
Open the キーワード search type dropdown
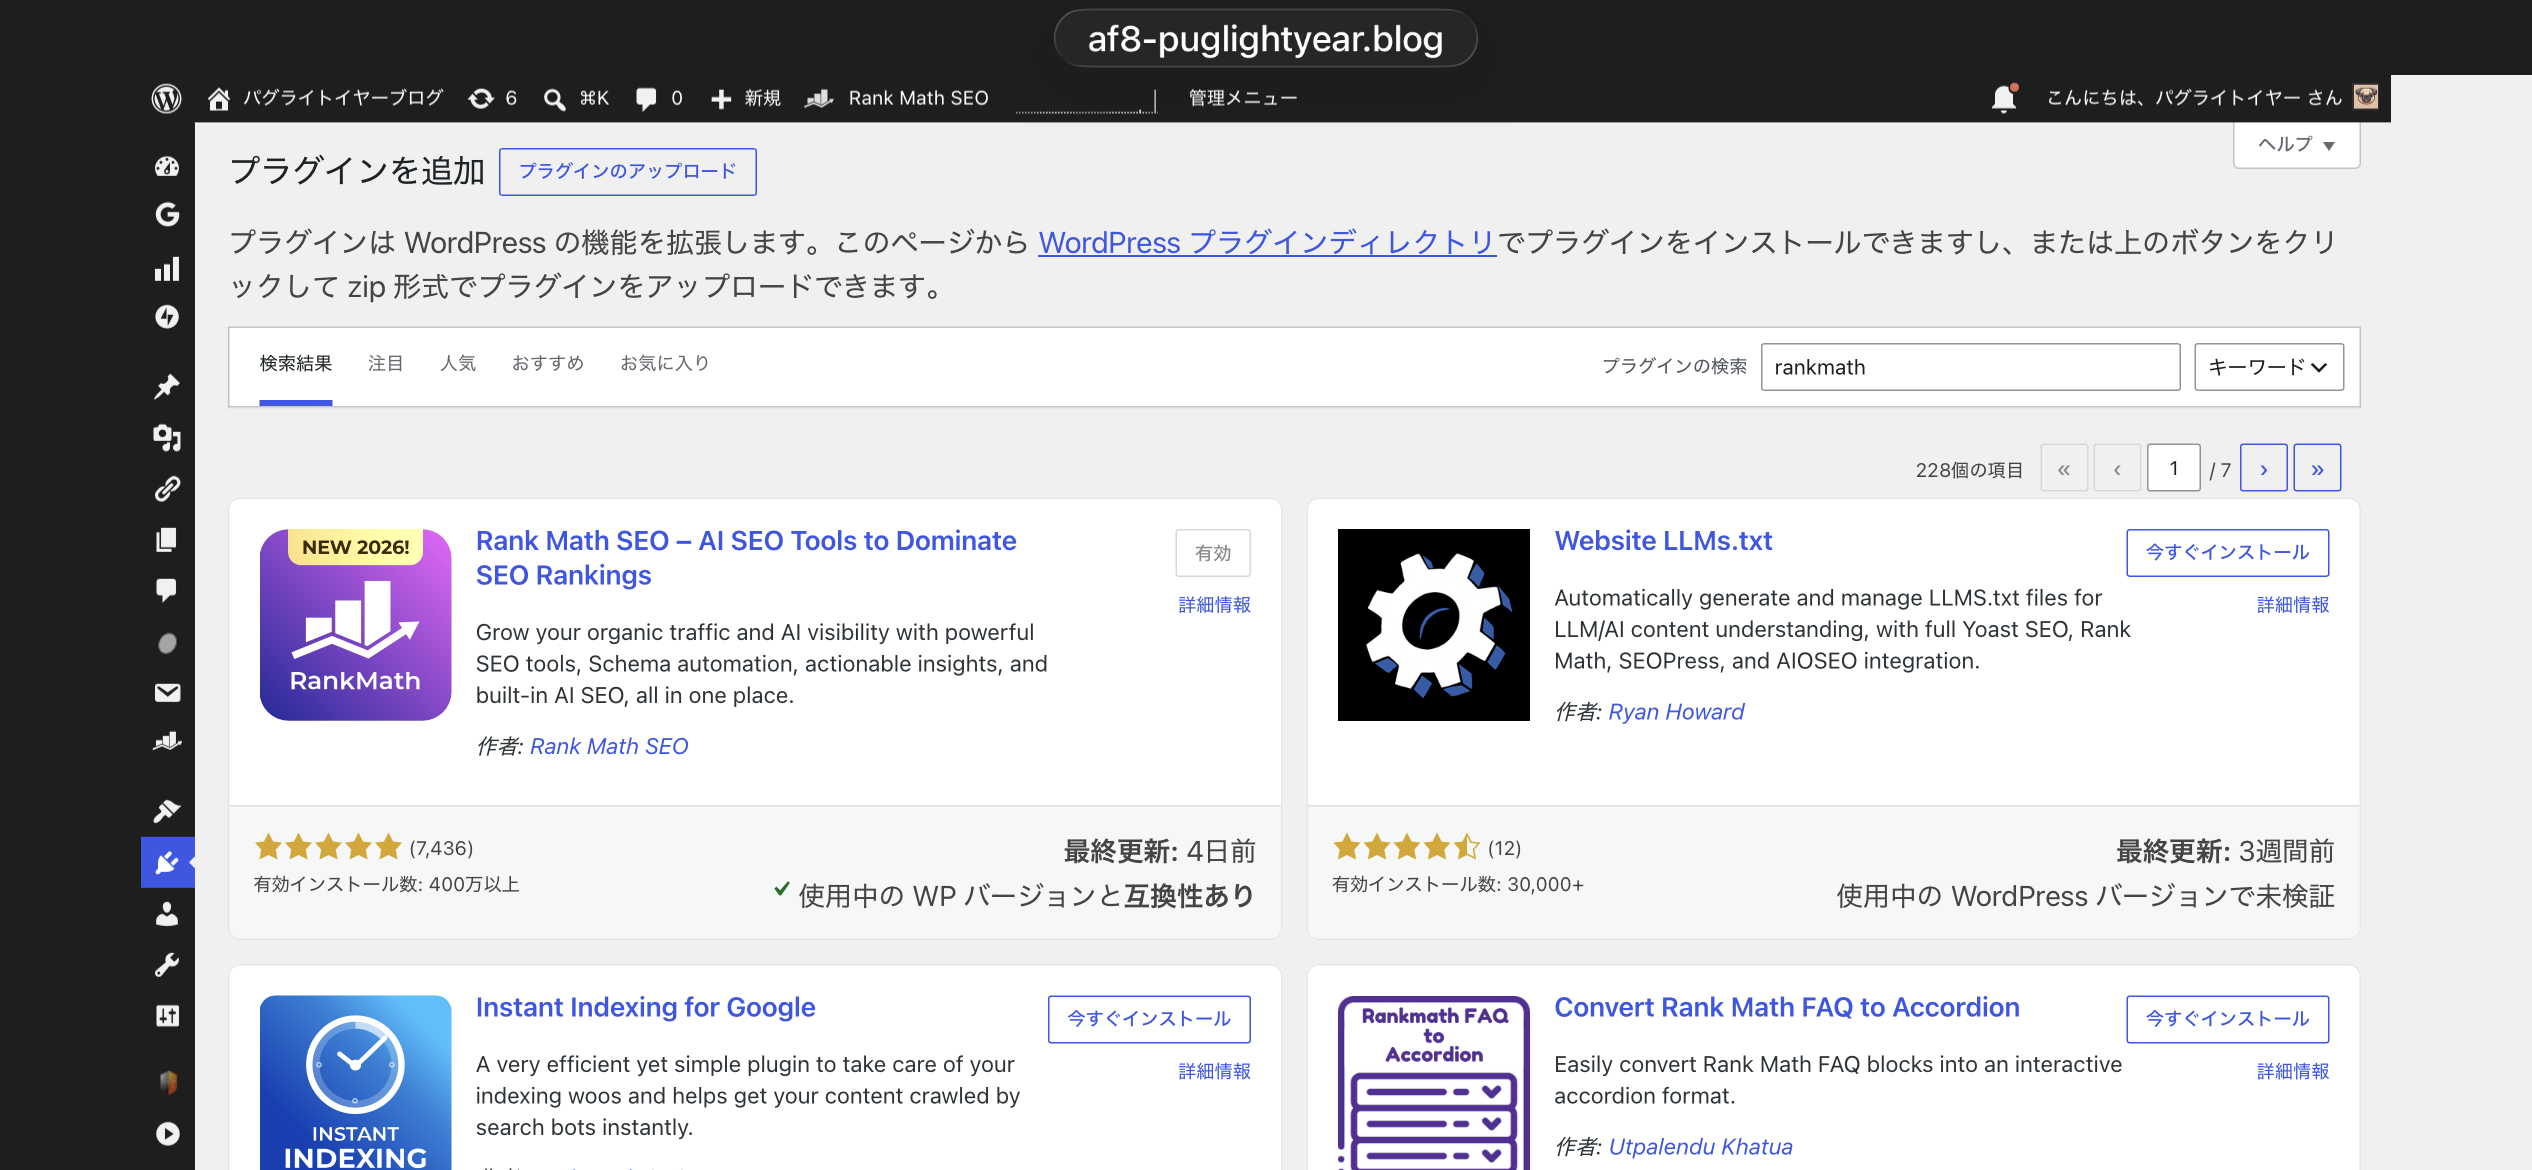2268,367
